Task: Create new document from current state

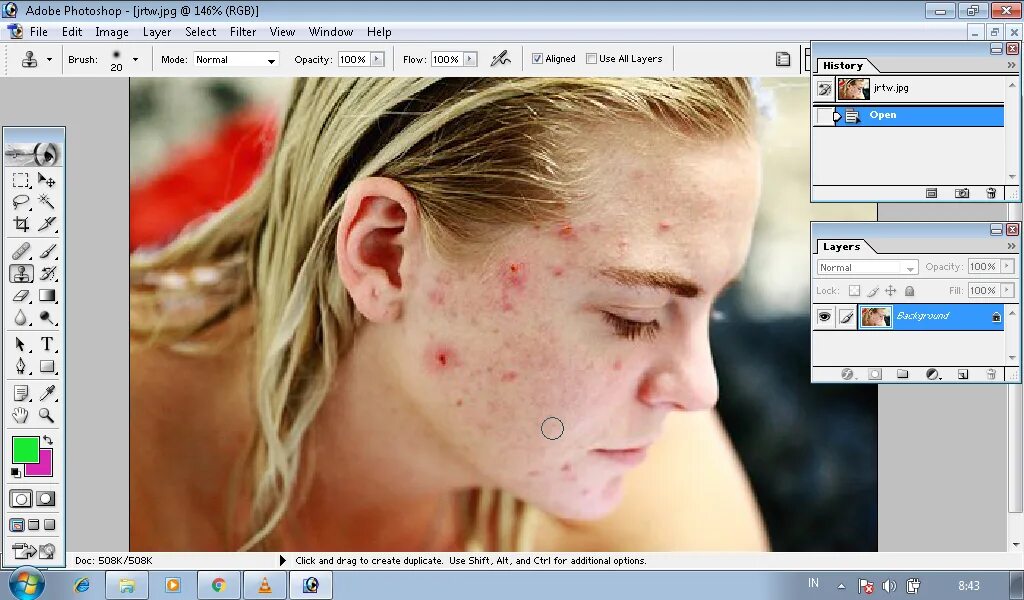Action: [x=932, y=193]
